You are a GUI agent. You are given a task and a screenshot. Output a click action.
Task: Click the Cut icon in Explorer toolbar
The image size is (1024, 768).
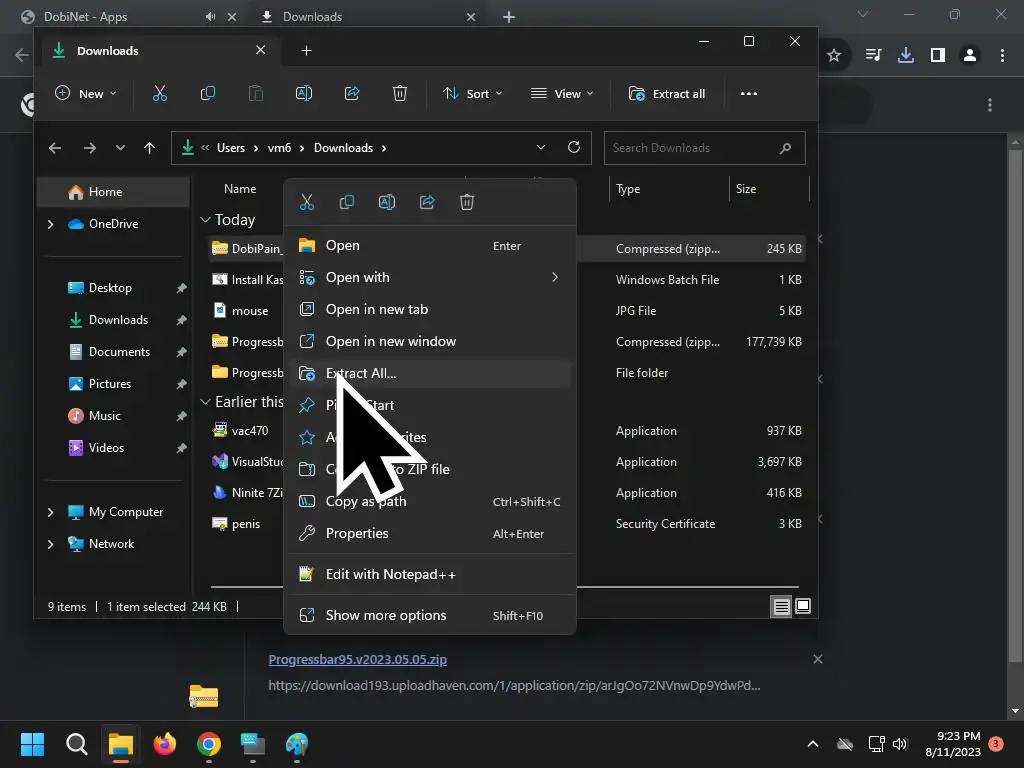[x=159, y=93]
